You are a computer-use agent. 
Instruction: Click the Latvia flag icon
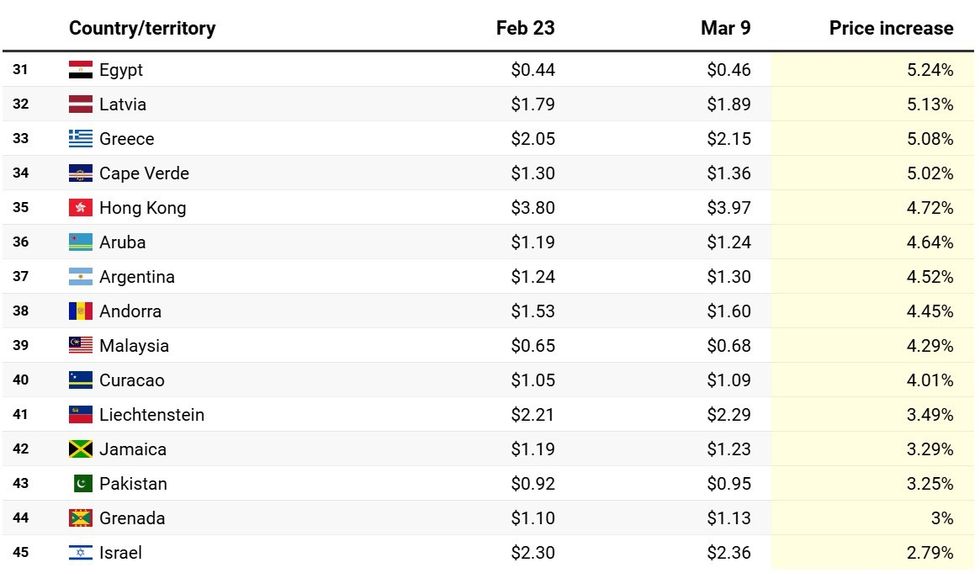81,104
